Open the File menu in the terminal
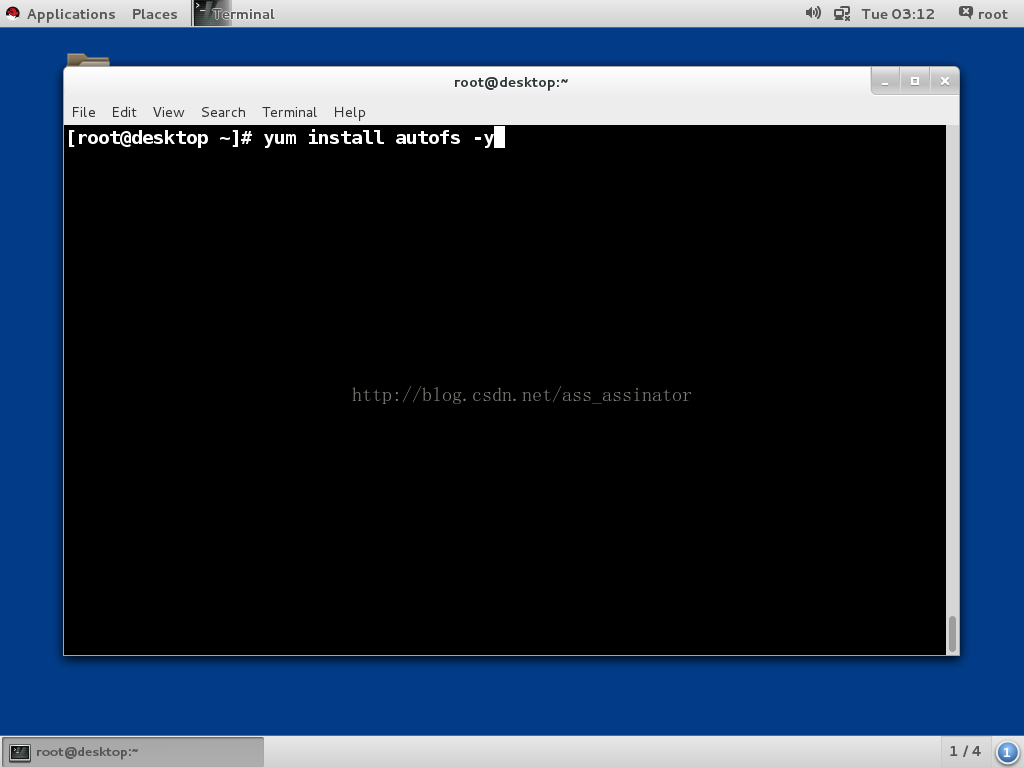Viewport: 1024px width, 768px height. click(84, 112)
